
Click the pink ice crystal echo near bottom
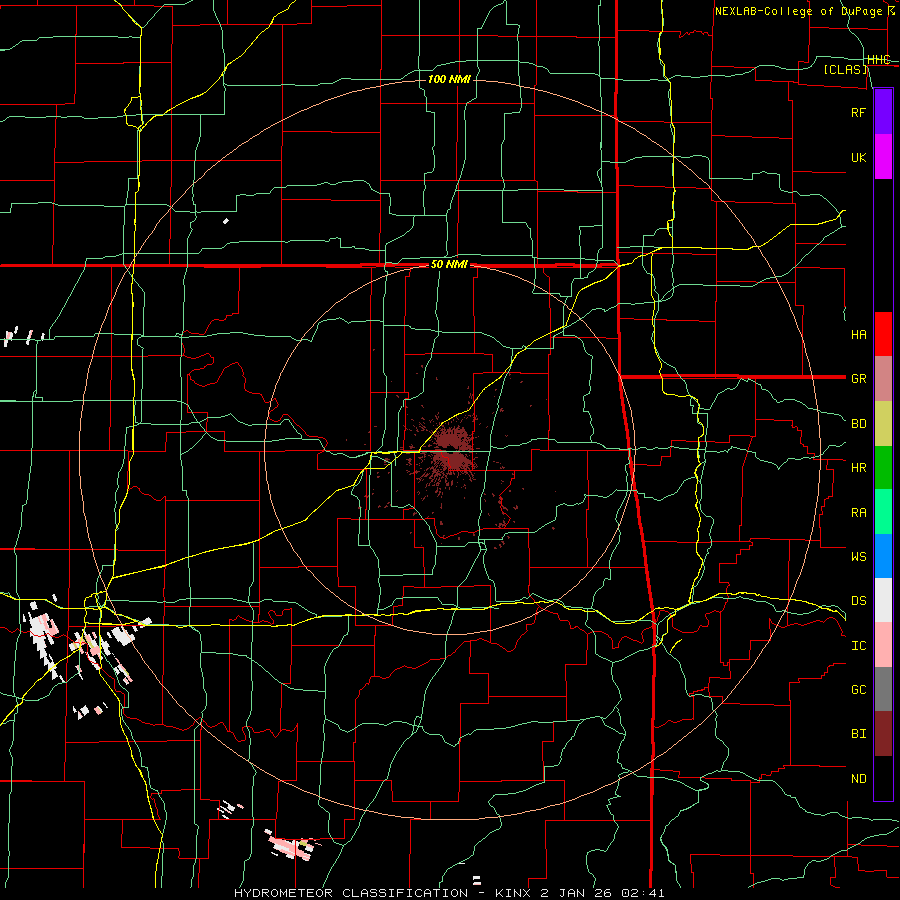point(292,846)
